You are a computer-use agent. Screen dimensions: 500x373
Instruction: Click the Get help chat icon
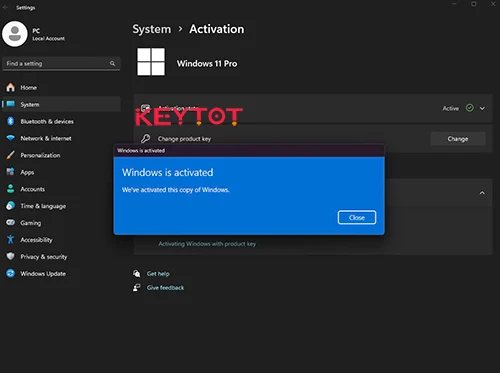coord(137,274)
